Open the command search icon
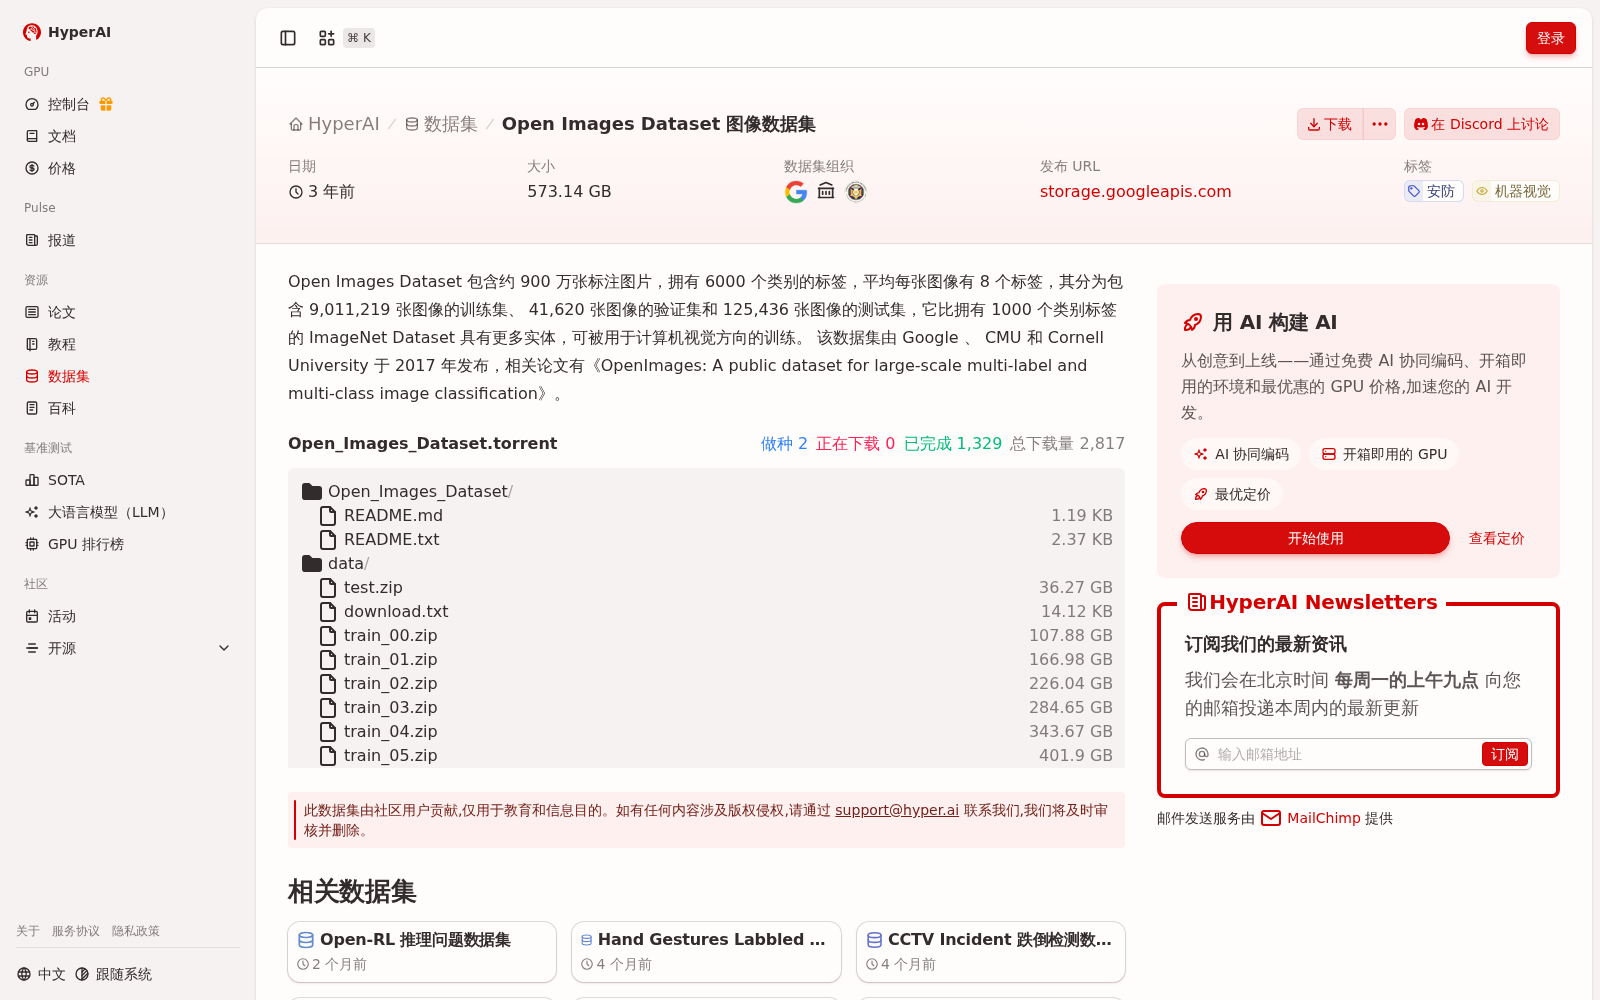The width and height of the screenshot is (1600, 1000). pyautogui.click(x=327, y=38)
